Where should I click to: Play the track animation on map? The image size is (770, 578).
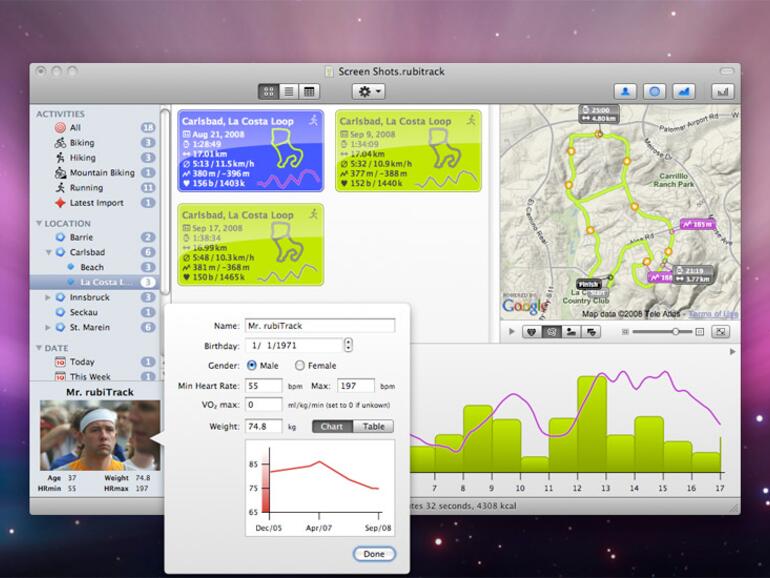click(x=512, y=331)
